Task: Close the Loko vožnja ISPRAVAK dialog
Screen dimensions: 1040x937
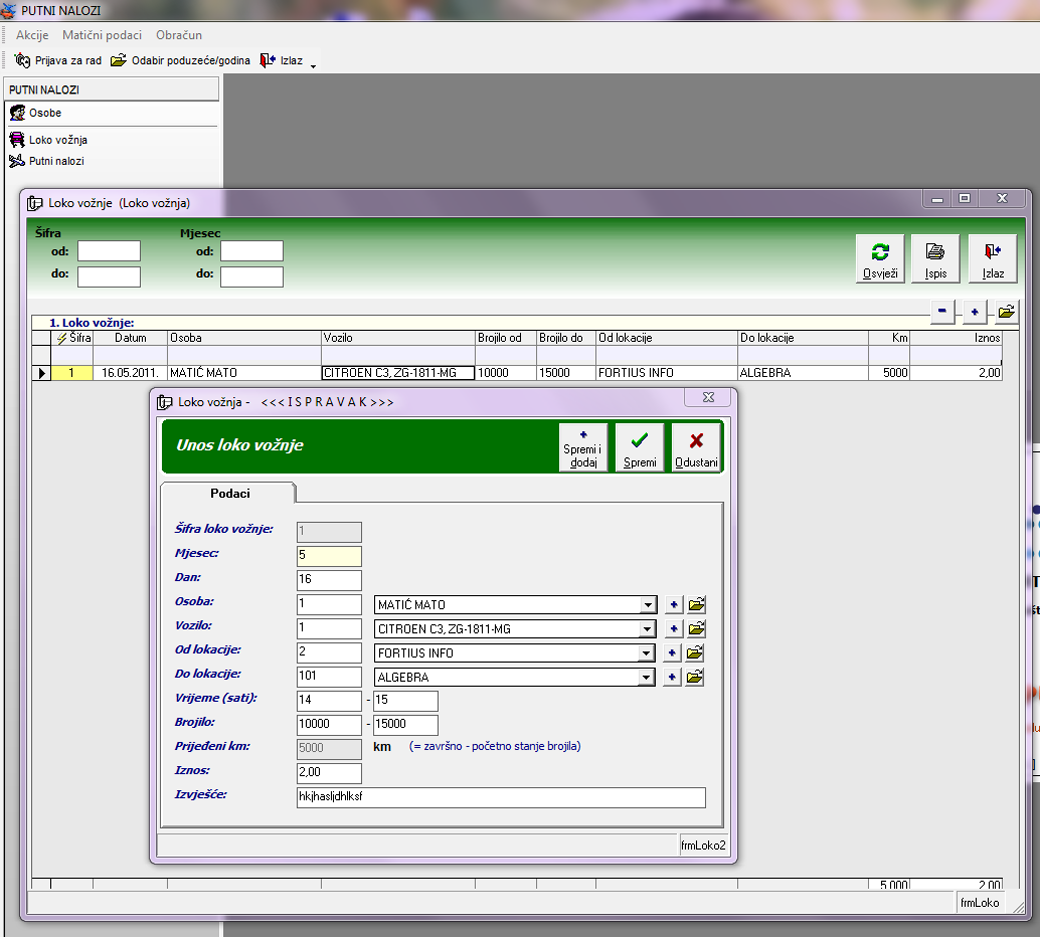Action: point(708,397)
